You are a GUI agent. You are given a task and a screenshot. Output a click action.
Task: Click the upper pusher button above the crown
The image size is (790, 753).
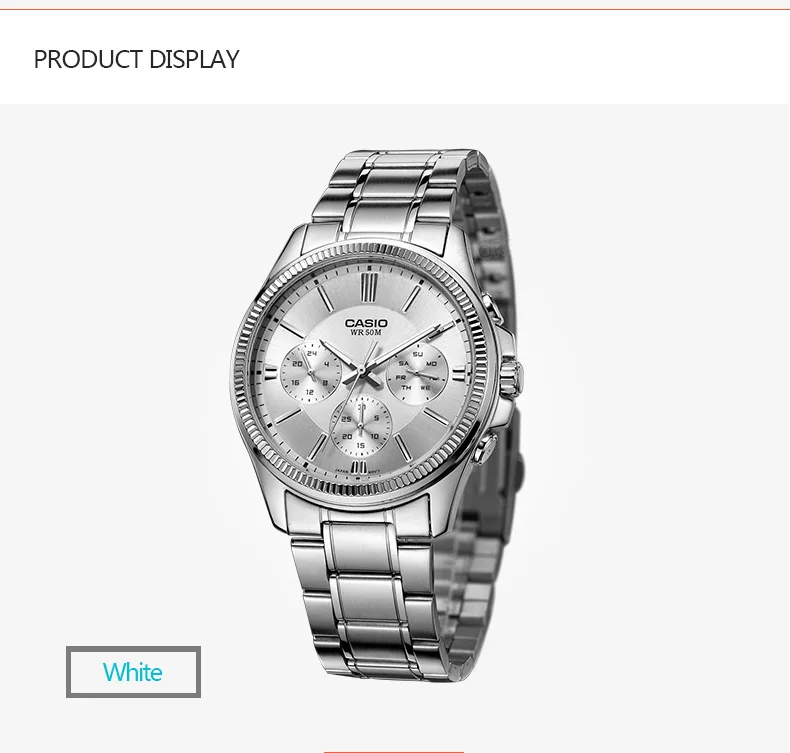491,307
